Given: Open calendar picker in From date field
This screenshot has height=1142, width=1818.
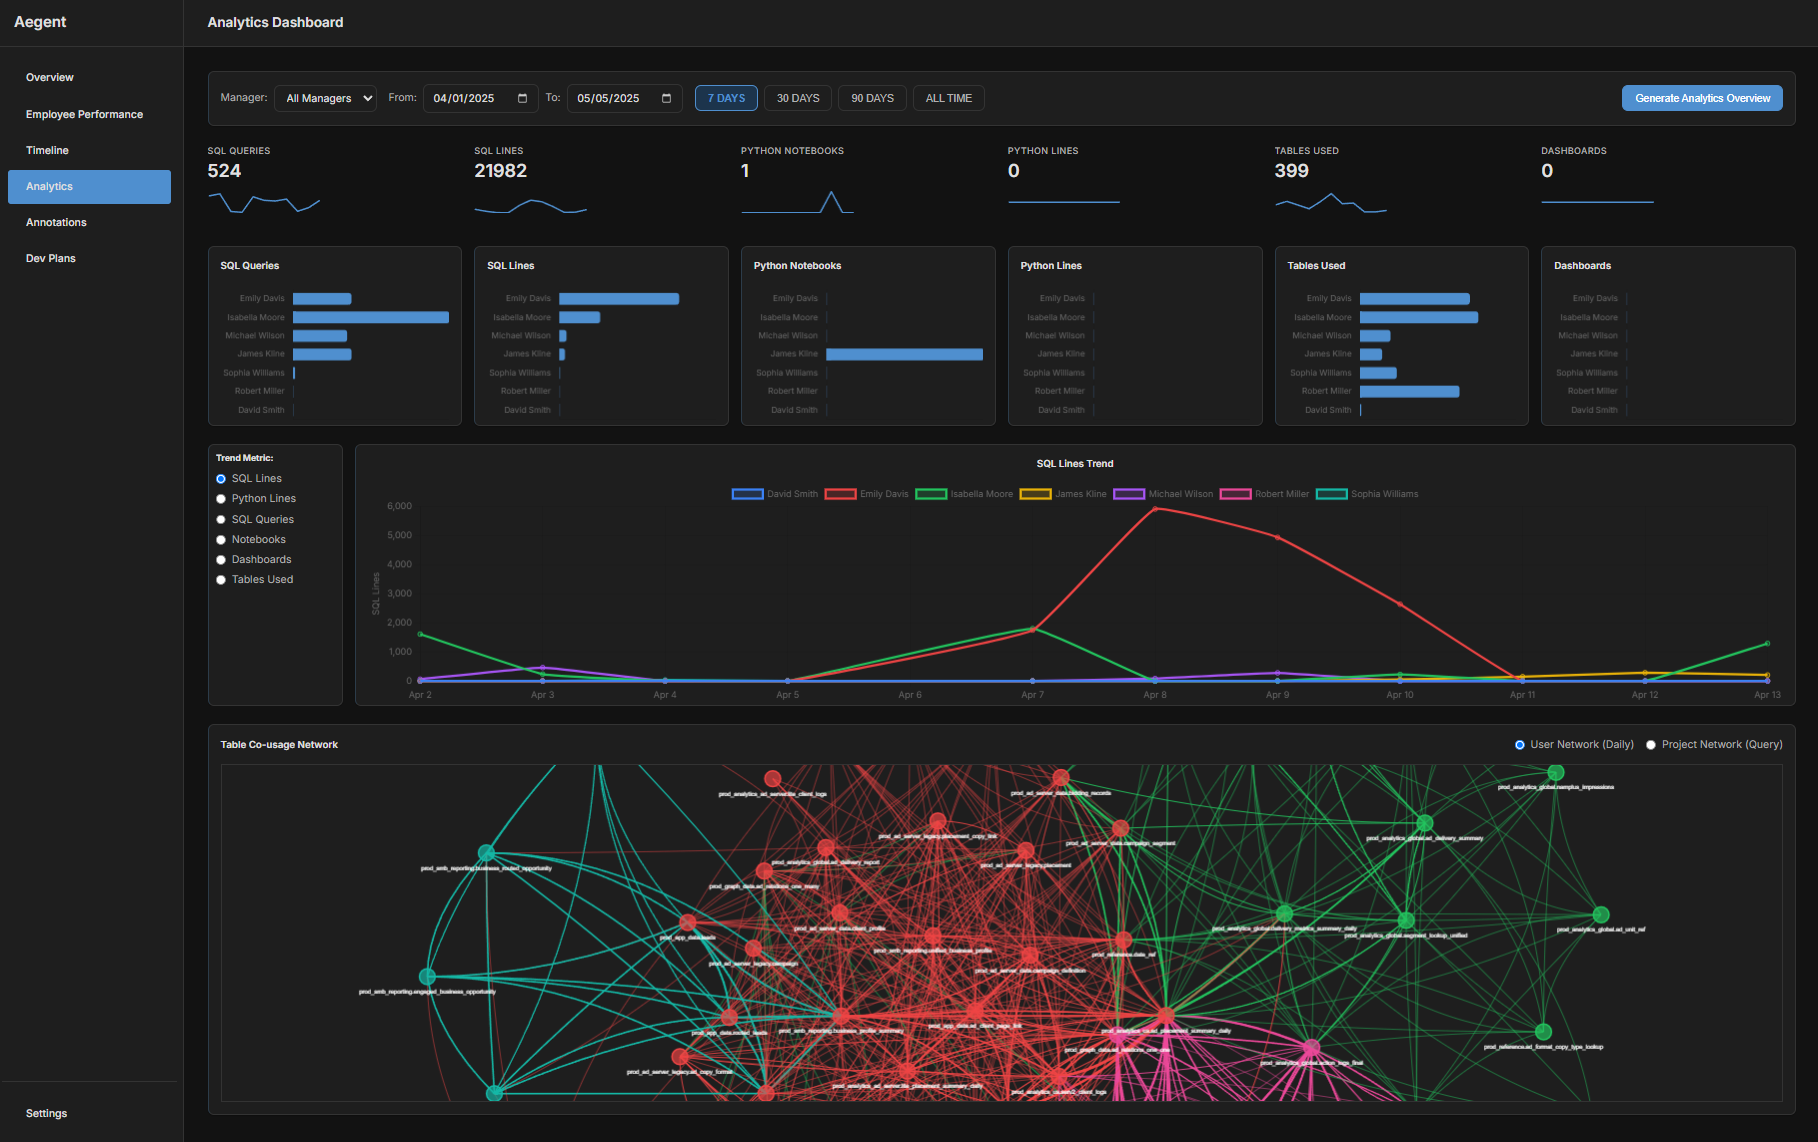Looking at the screenshot, I should 522,98.
